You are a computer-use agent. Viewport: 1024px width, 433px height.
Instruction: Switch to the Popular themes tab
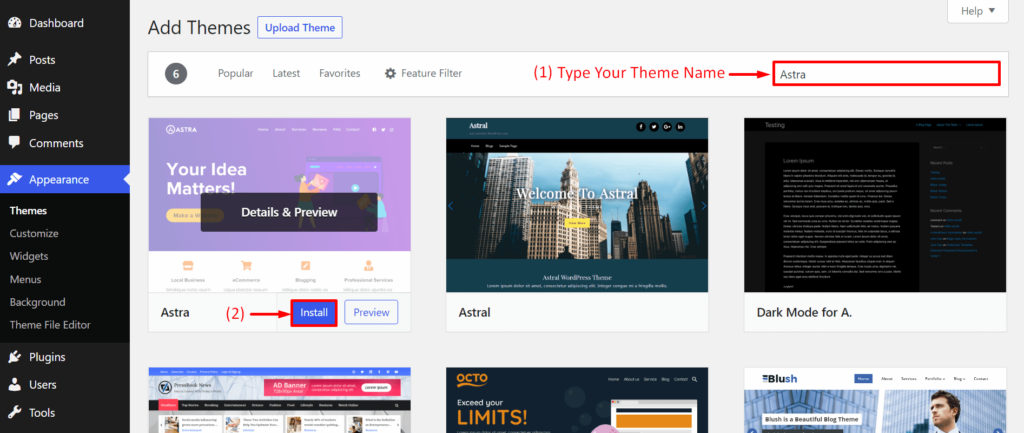(236, 73)
